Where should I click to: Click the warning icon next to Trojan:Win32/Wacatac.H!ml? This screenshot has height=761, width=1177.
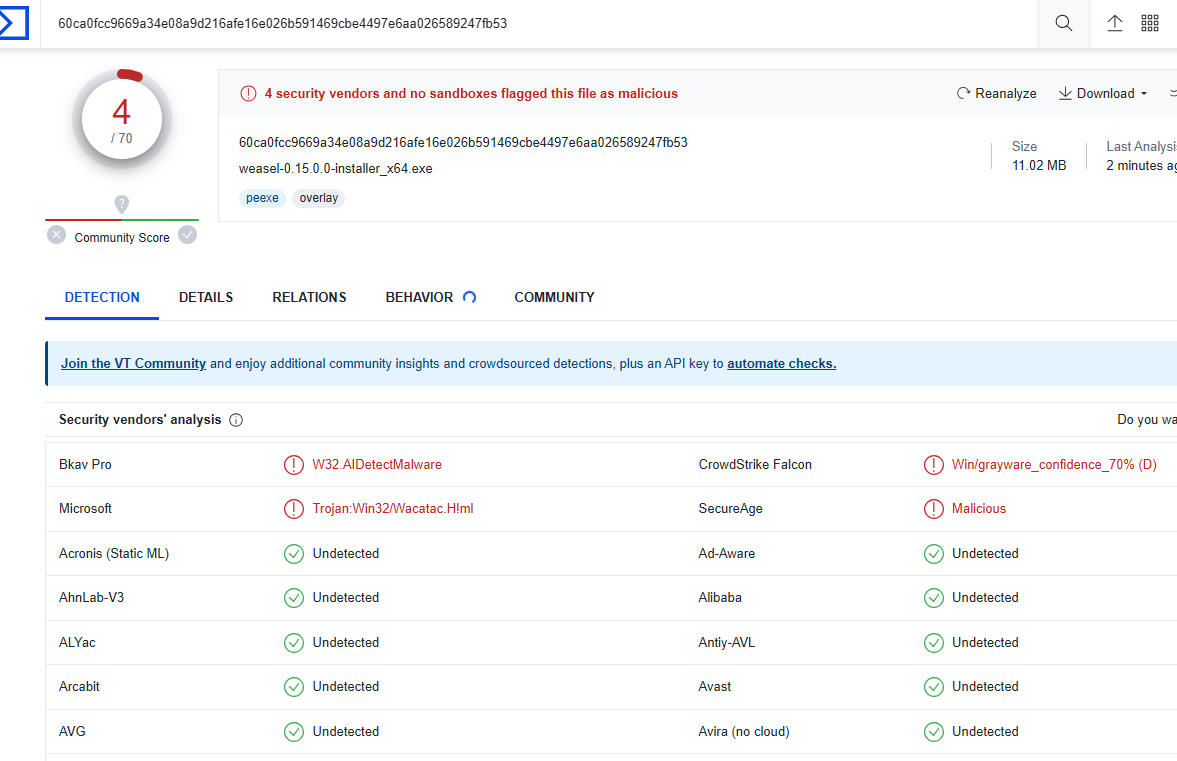click(294, 508)
